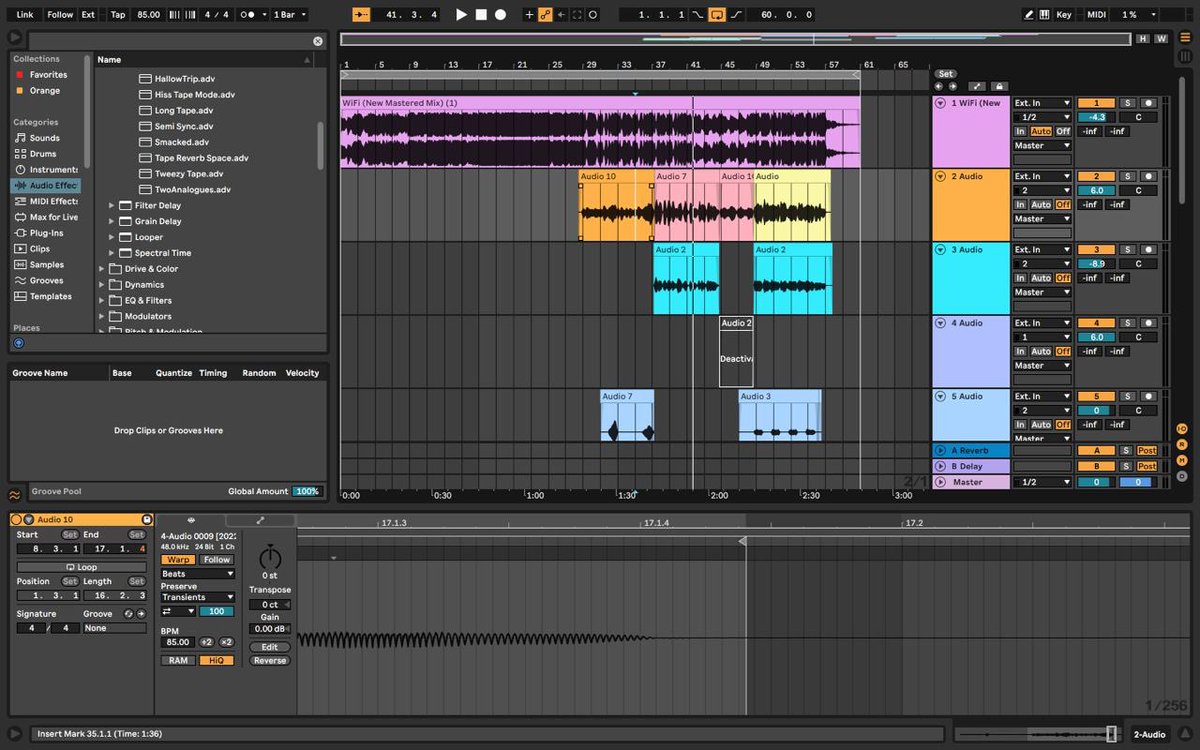Screen dimensions: 1200x750
Task: Expand the Filter Delay folder
Action: pyautogui.click(x=113, y=205)
